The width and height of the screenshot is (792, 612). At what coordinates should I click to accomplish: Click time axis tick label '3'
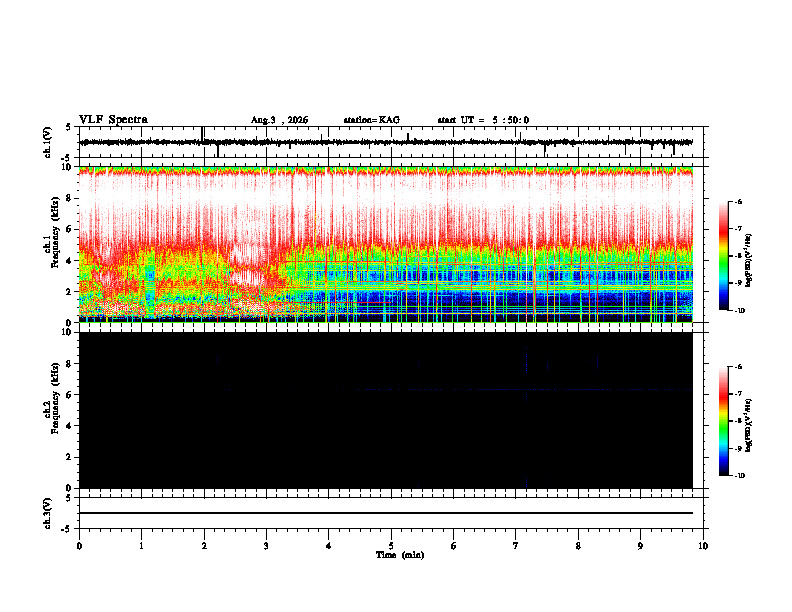(266, 546)
